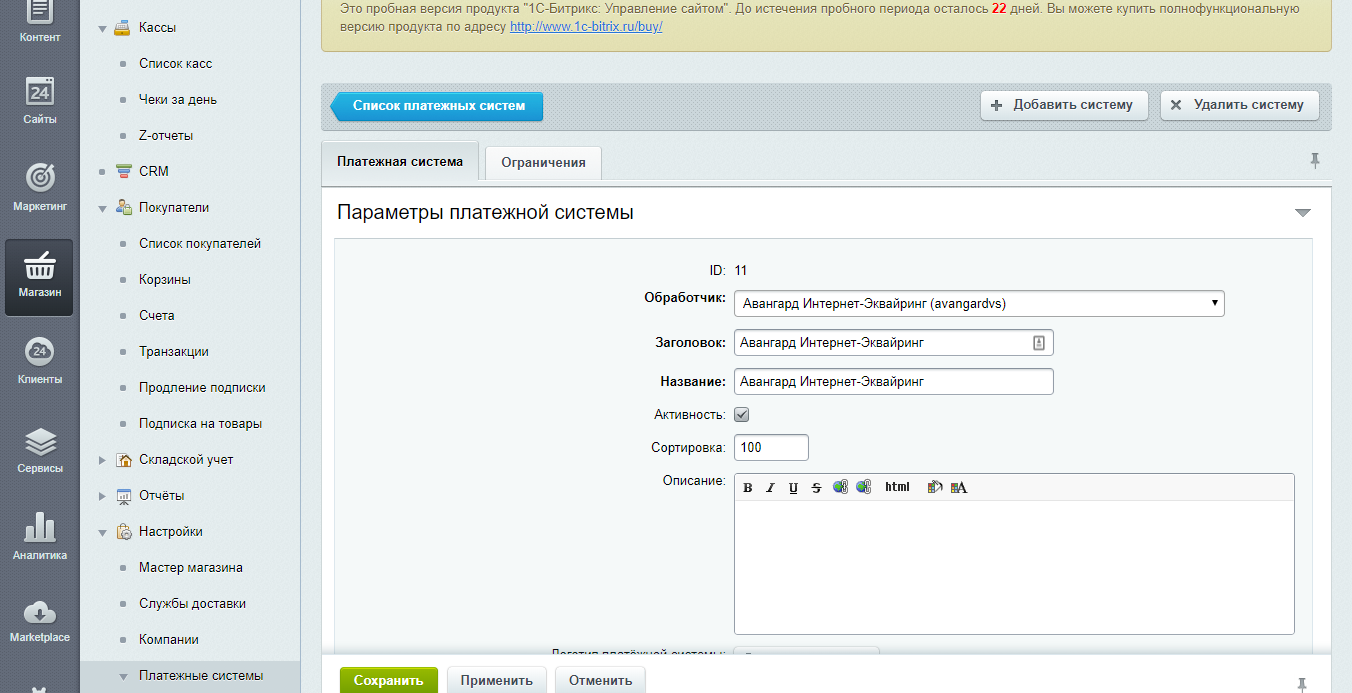Click the green Сохранить button

[388, 680]
